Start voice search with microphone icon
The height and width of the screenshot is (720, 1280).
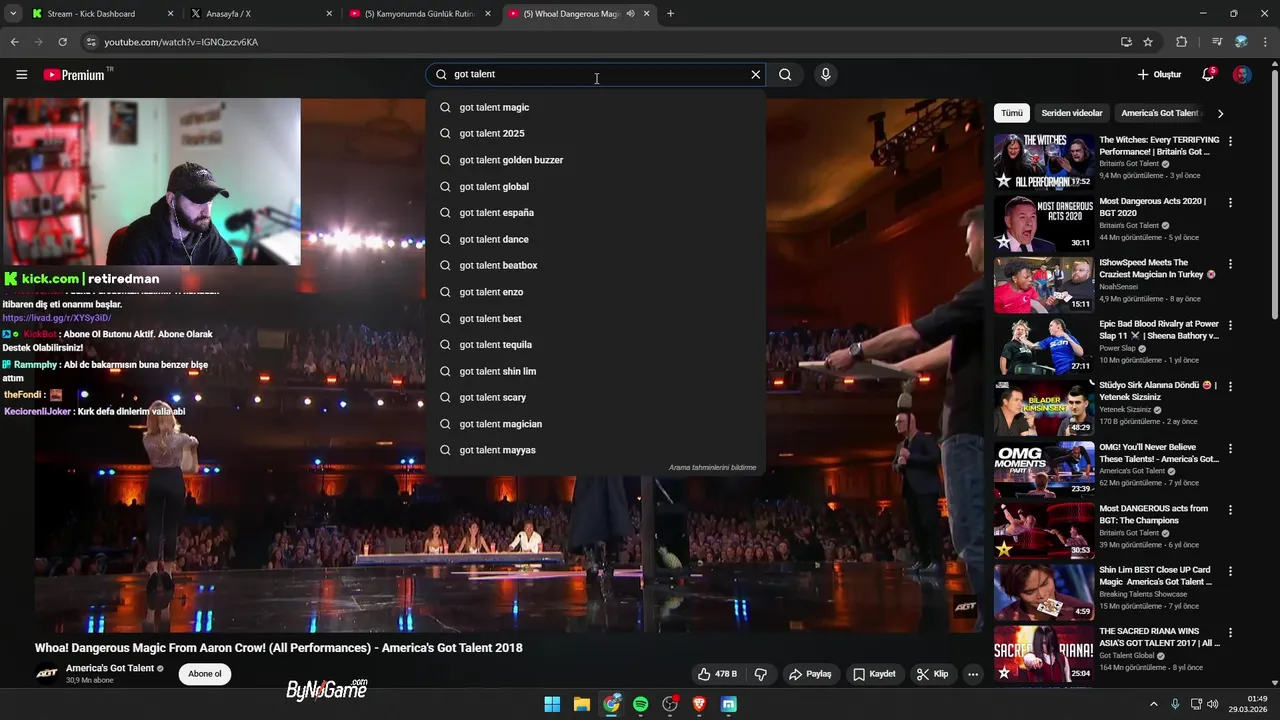825,74
